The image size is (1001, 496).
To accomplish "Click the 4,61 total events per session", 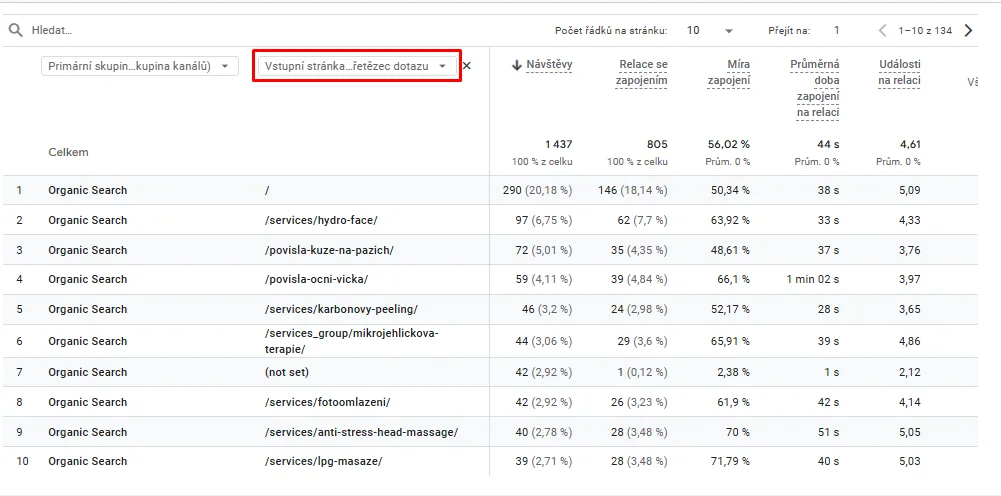I will pyautogui.click(x=910, y=144).
